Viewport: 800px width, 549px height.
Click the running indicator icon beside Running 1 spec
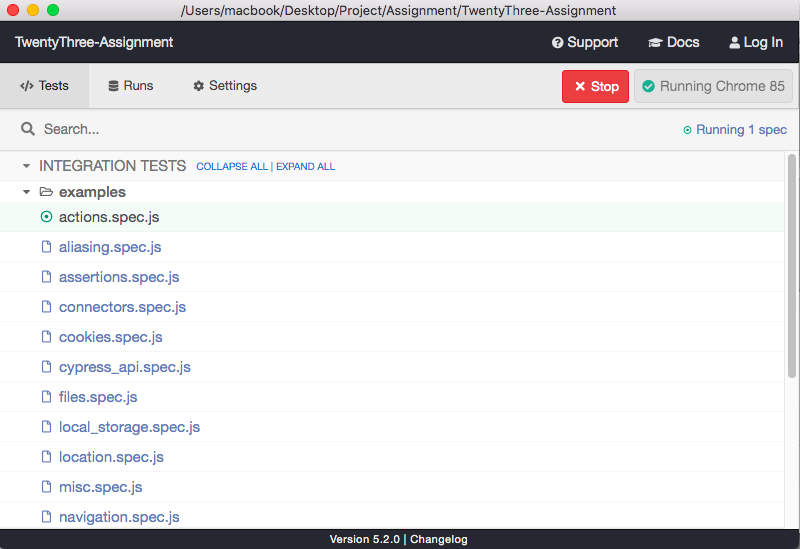(x=687, y=130)
